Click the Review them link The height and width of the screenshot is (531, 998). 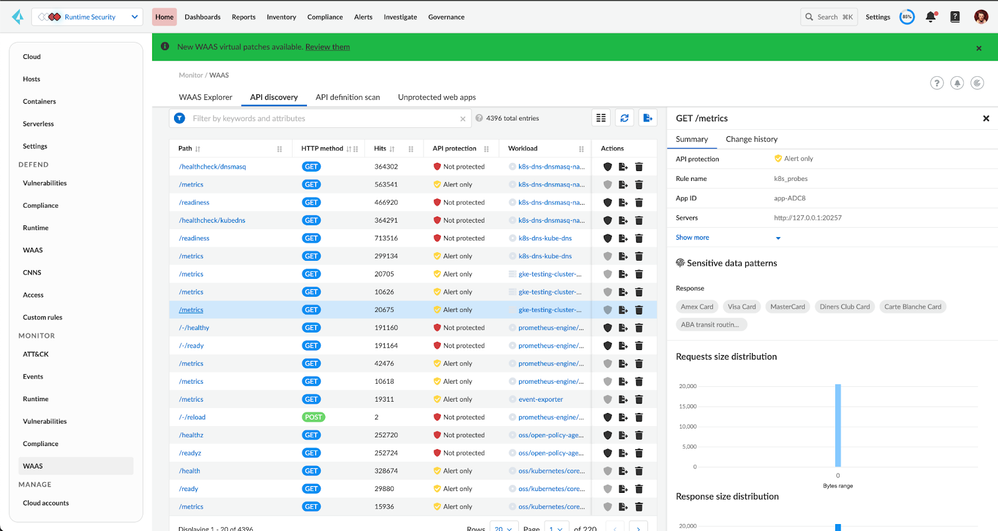(327, 47)
